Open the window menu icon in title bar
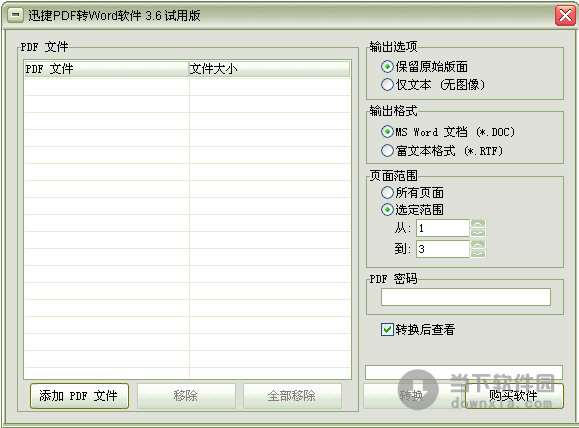The height and width of the screenshot is (428, 579). [16, 15]
